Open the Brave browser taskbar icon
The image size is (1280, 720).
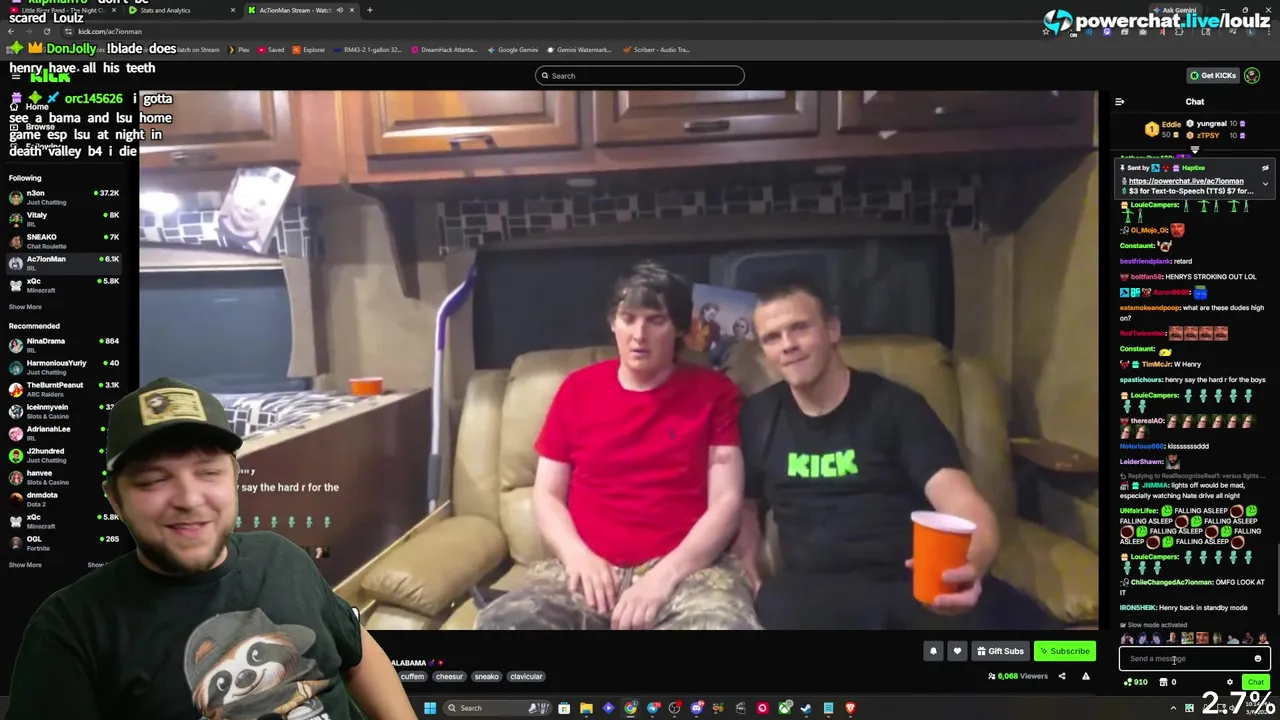coord(850,708)
